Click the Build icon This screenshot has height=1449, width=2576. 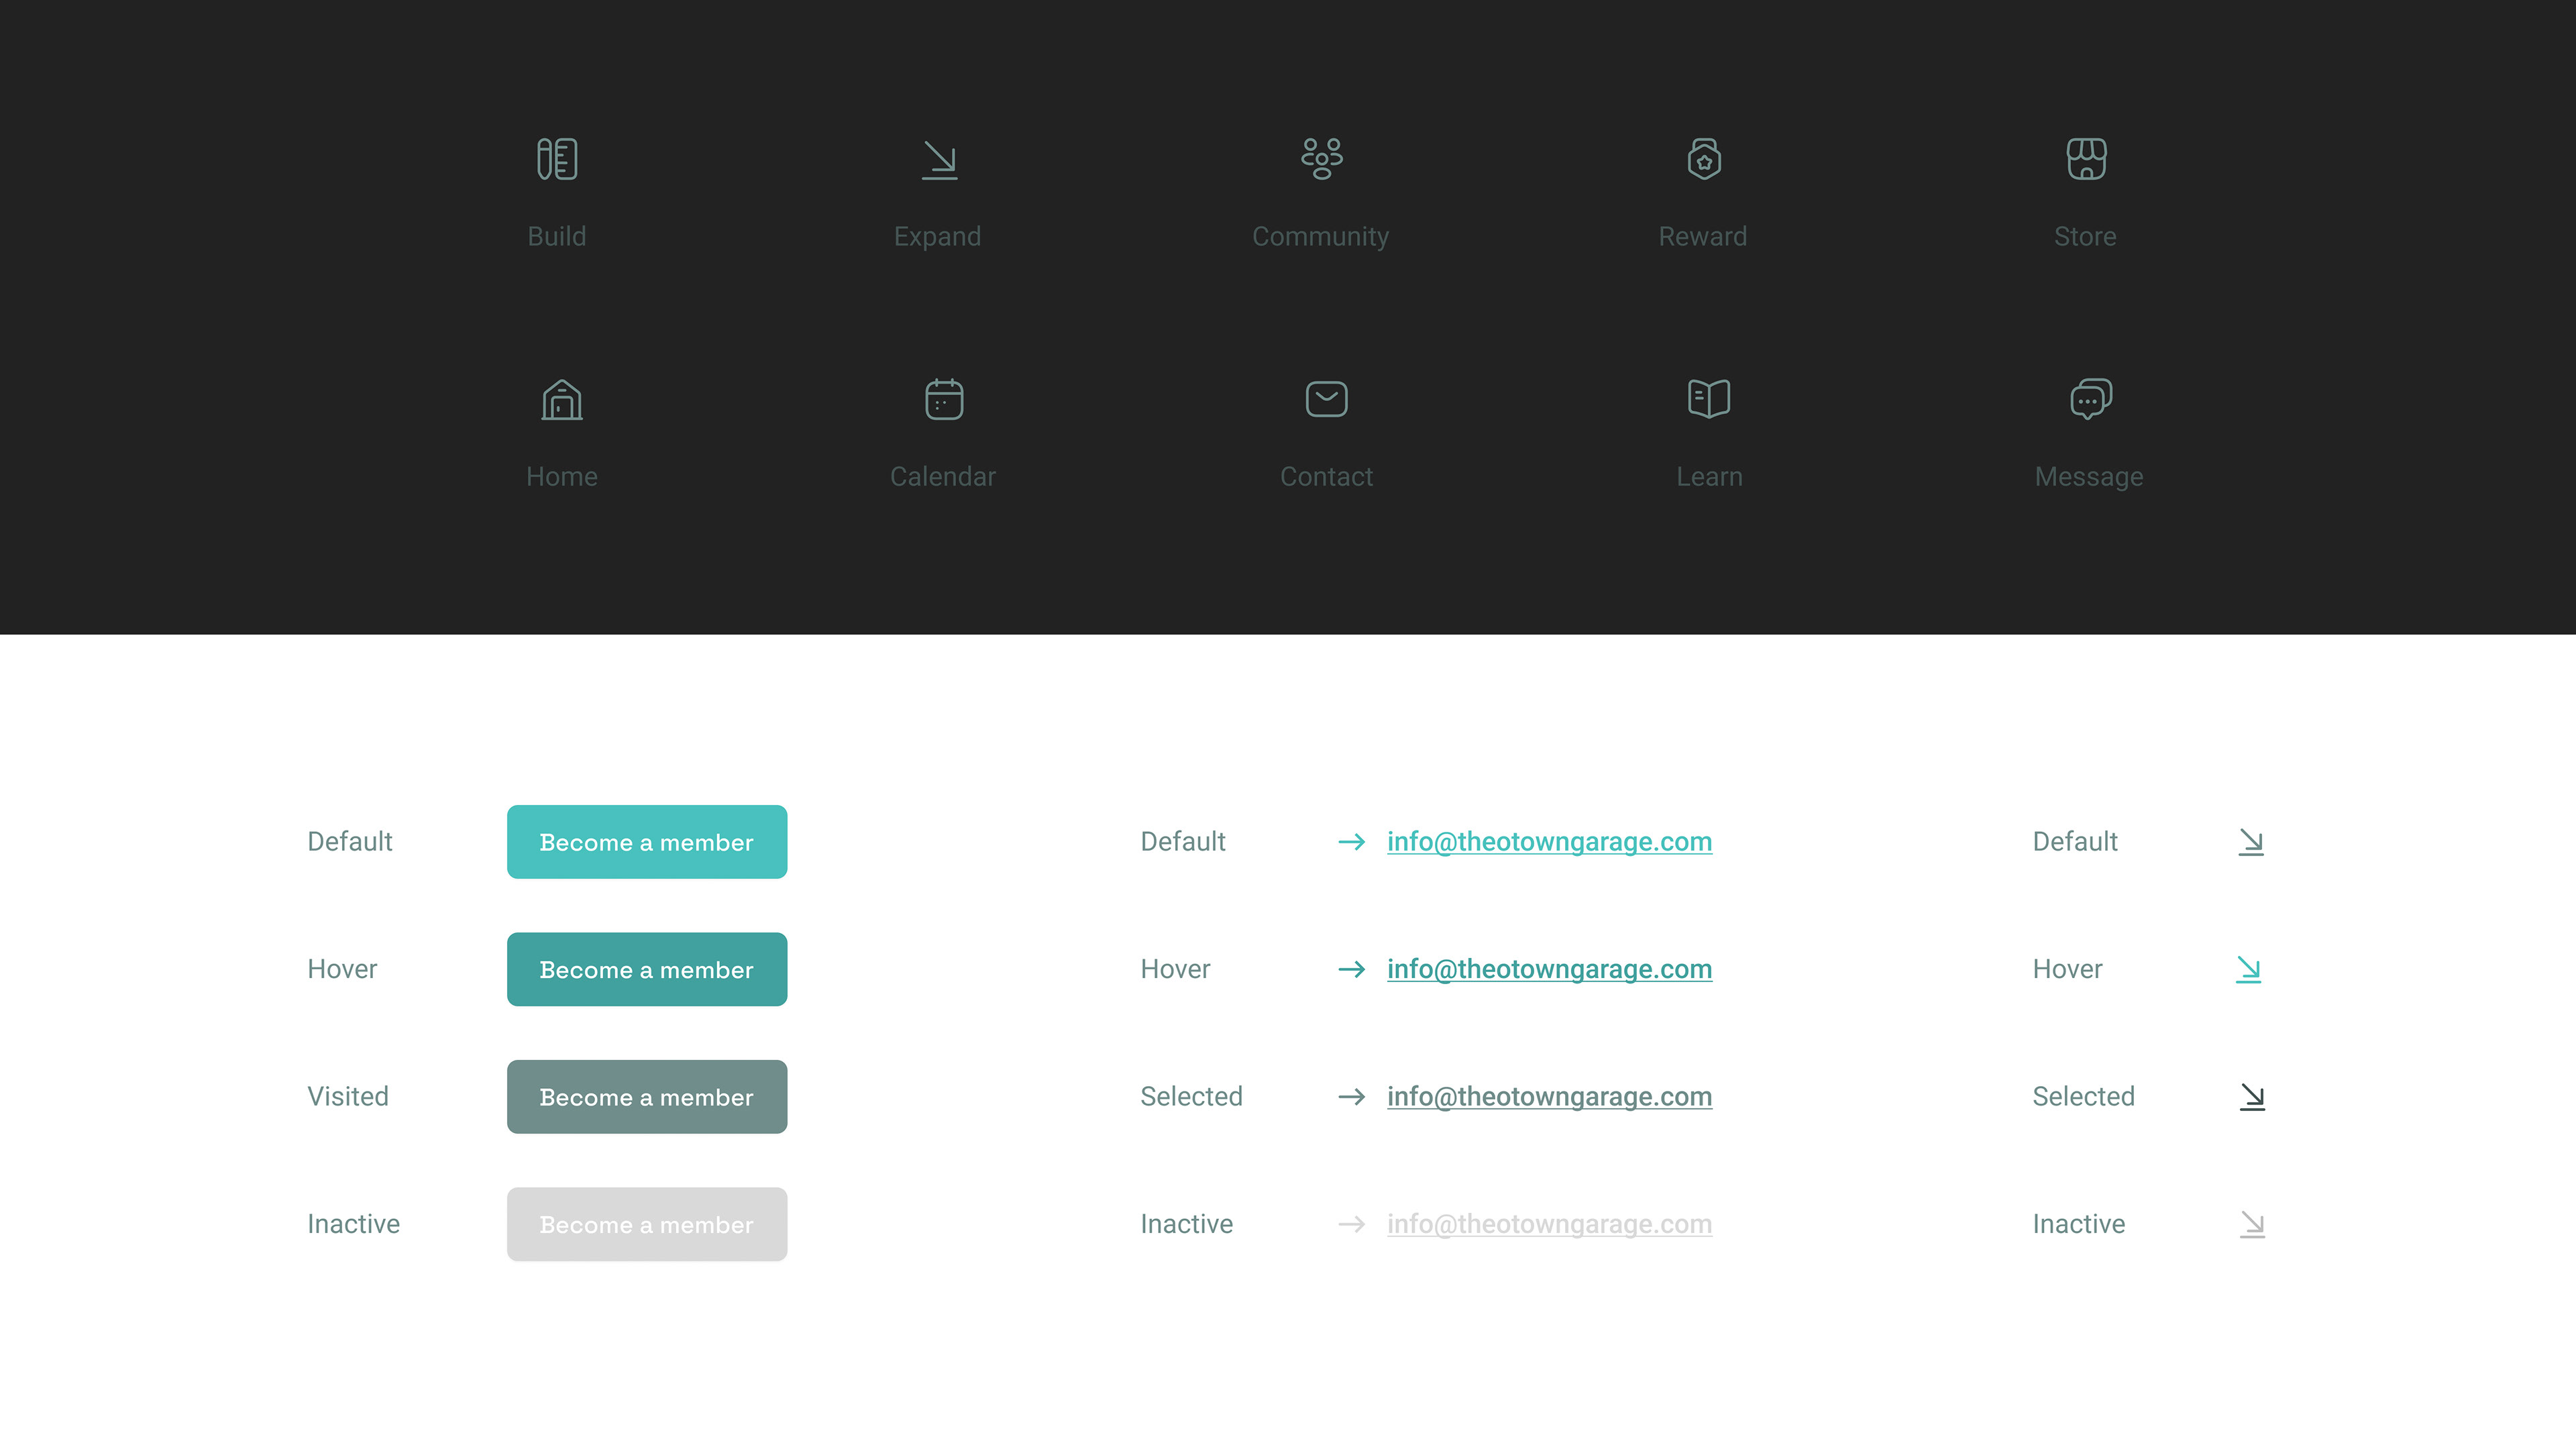tap(557, 159)
